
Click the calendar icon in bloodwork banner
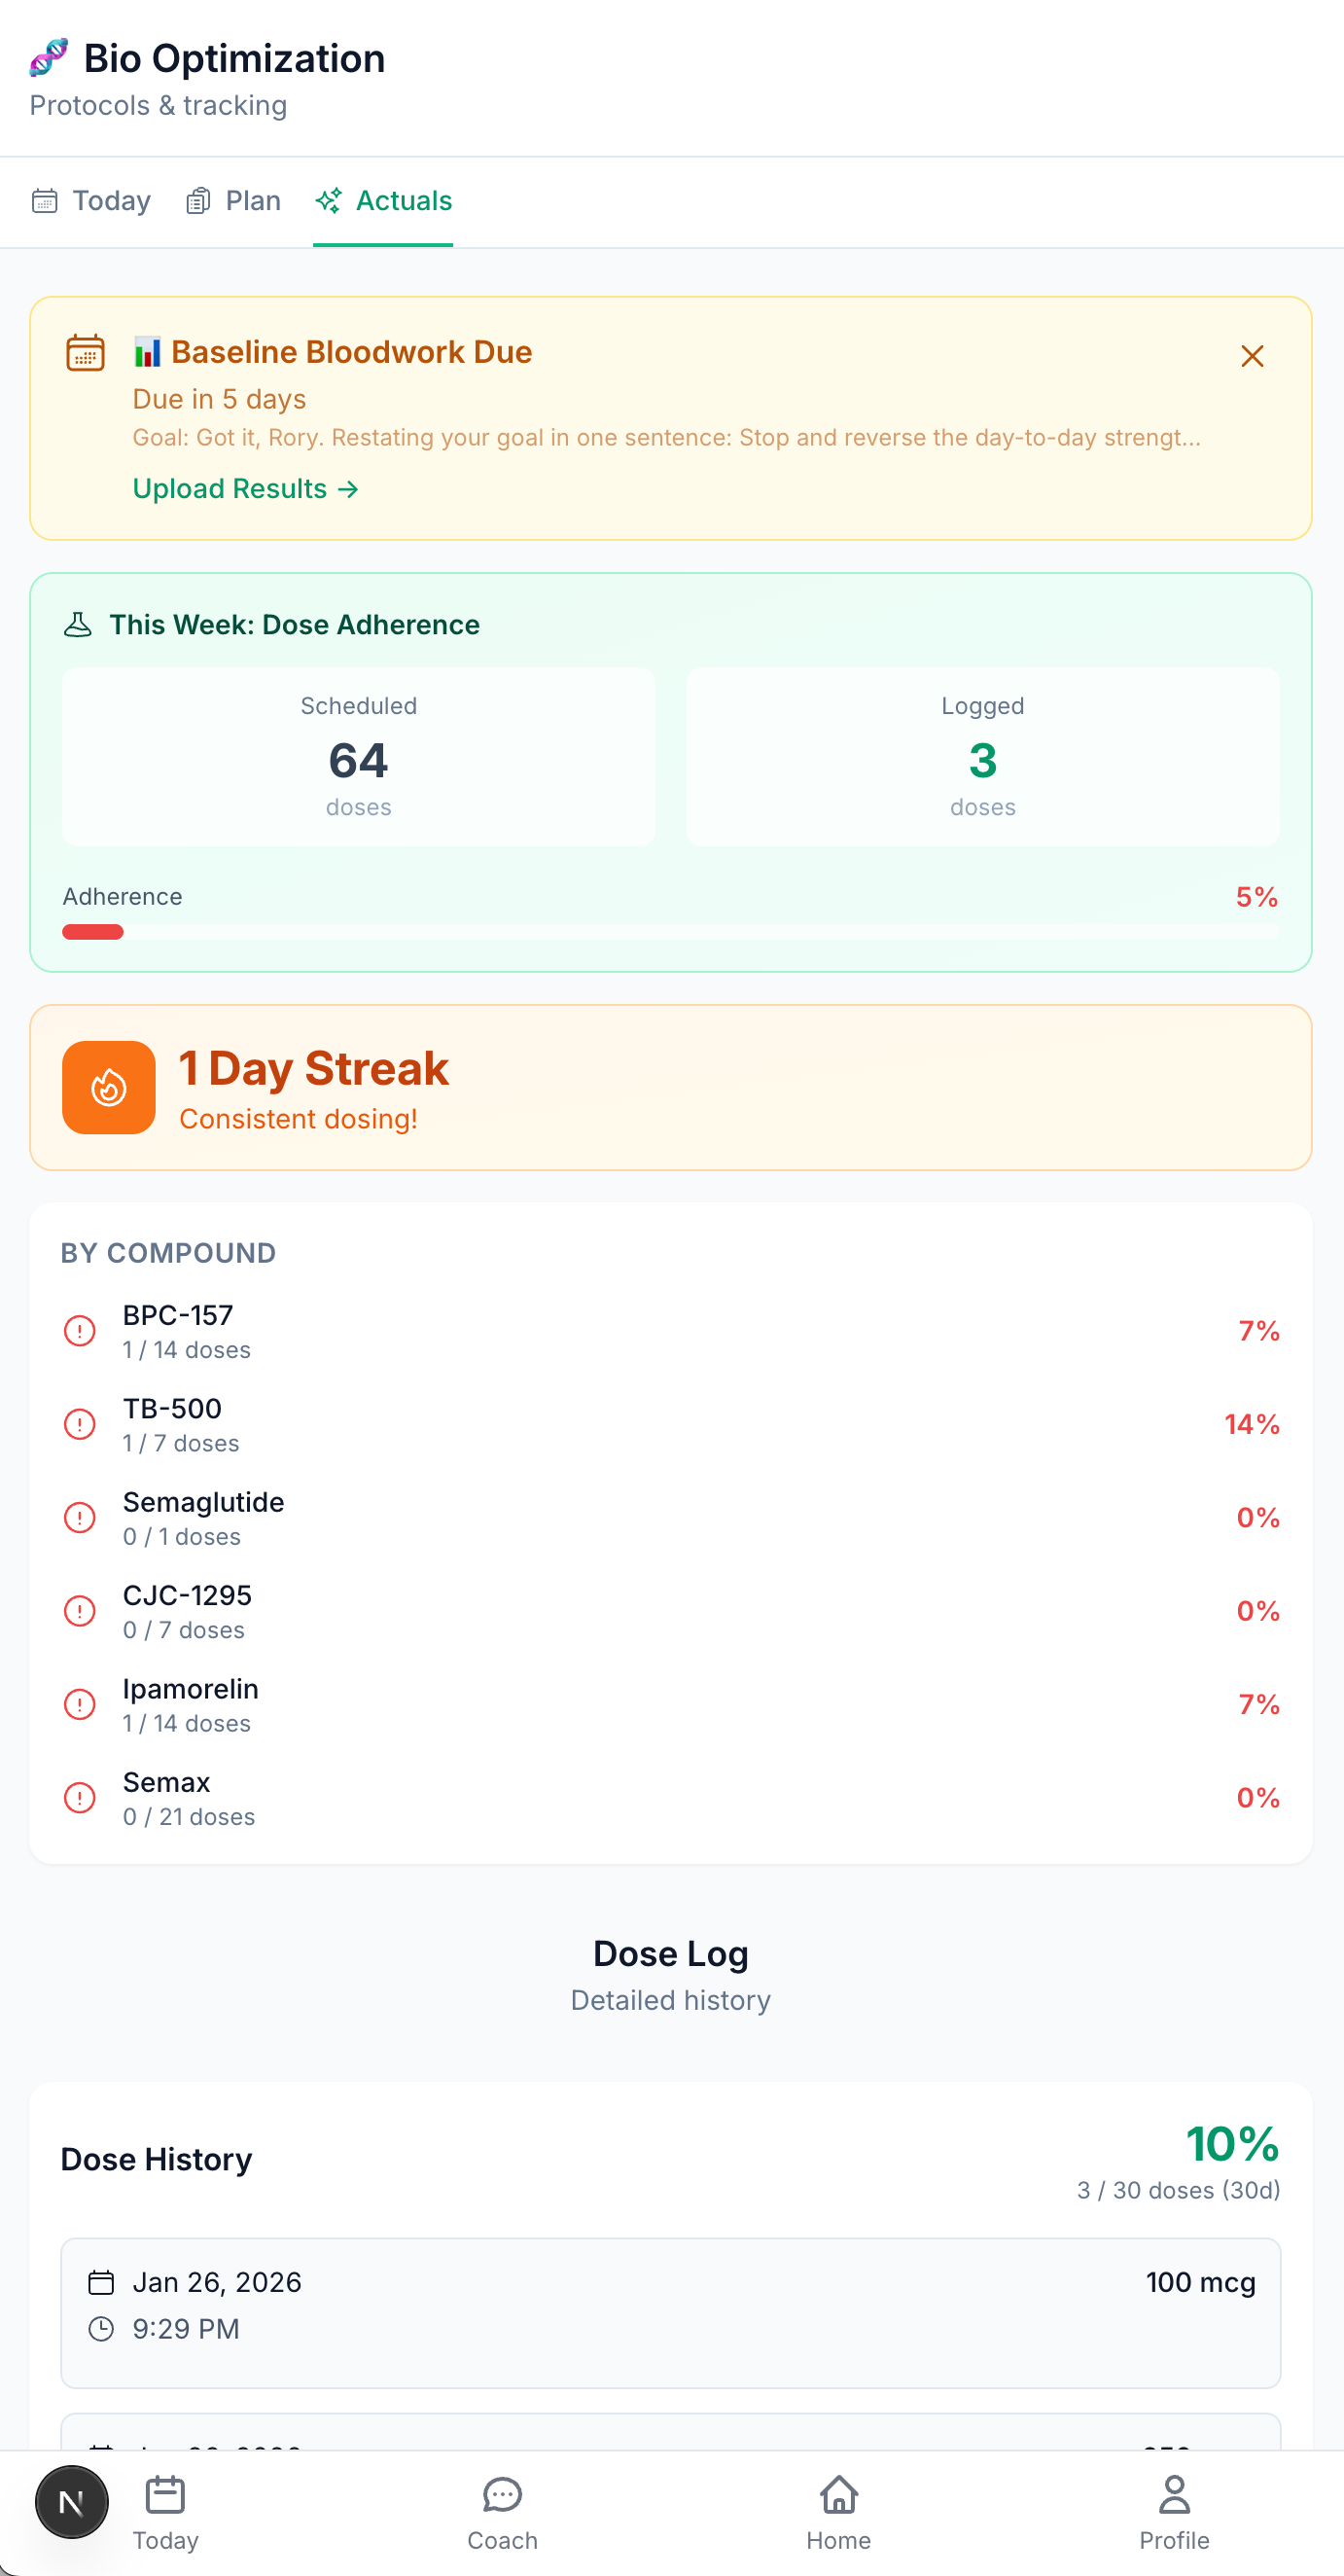[85, 353]
